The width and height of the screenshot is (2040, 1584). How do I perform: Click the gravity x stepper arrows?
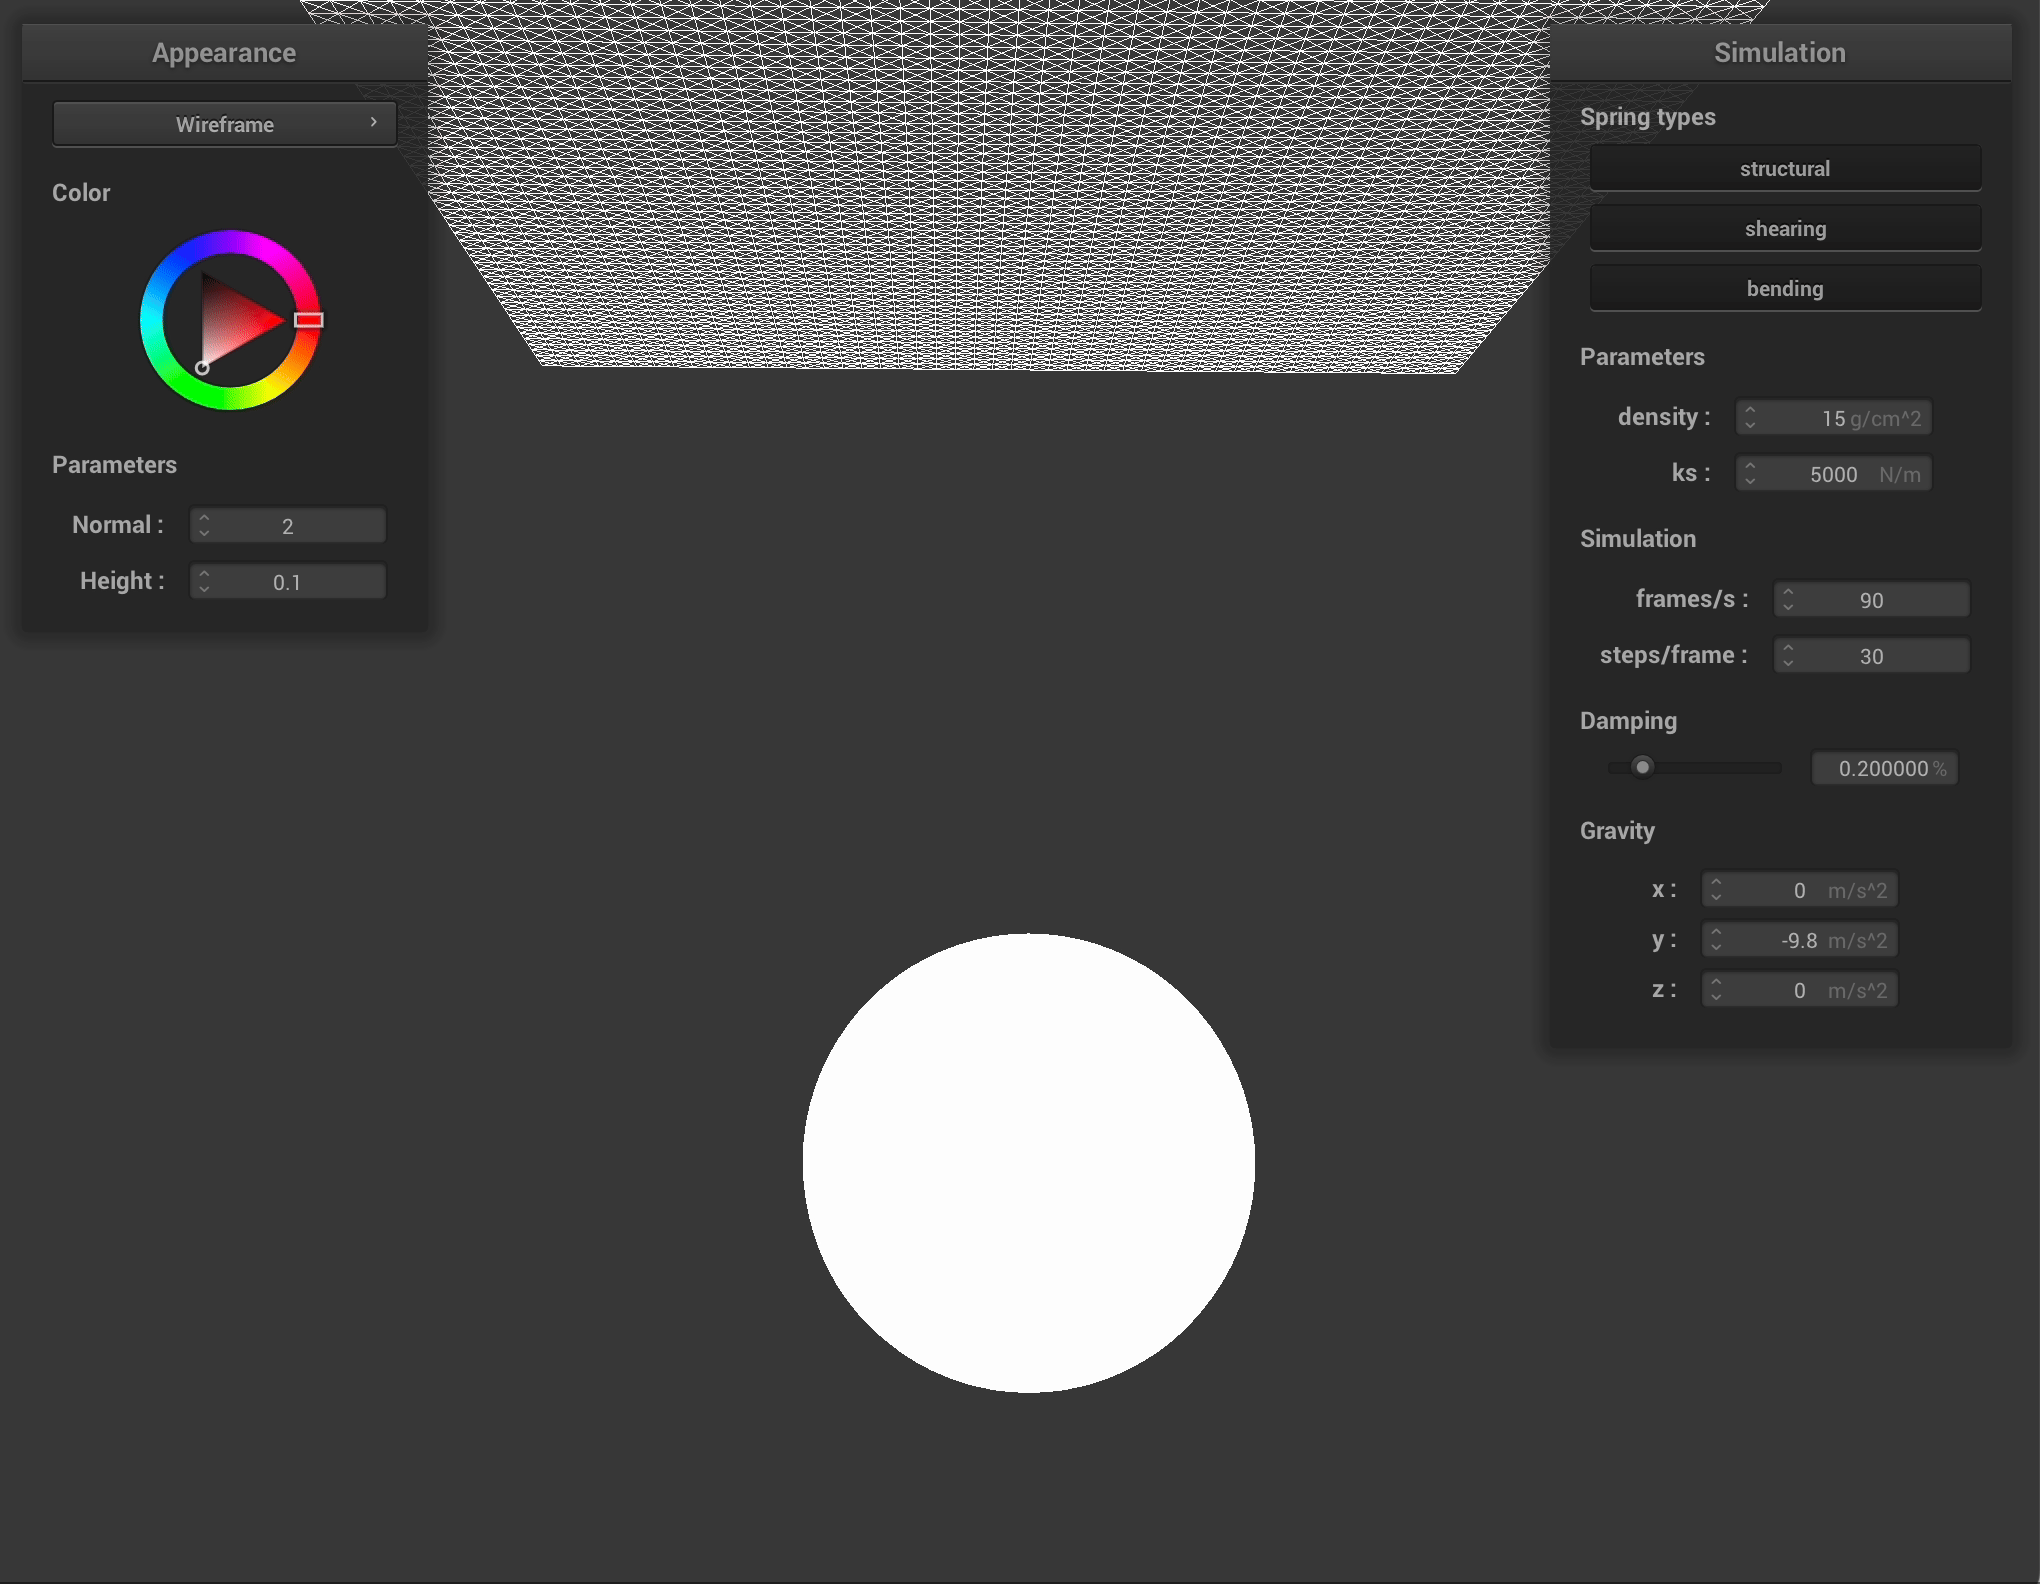pyautogui.click(x=1716, y=889)
